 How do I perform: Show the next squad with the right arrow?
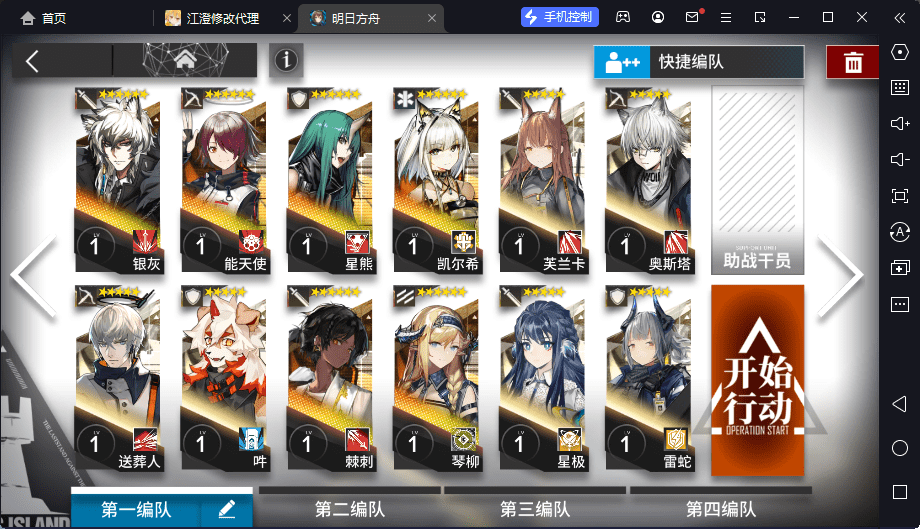coord(841,276)
